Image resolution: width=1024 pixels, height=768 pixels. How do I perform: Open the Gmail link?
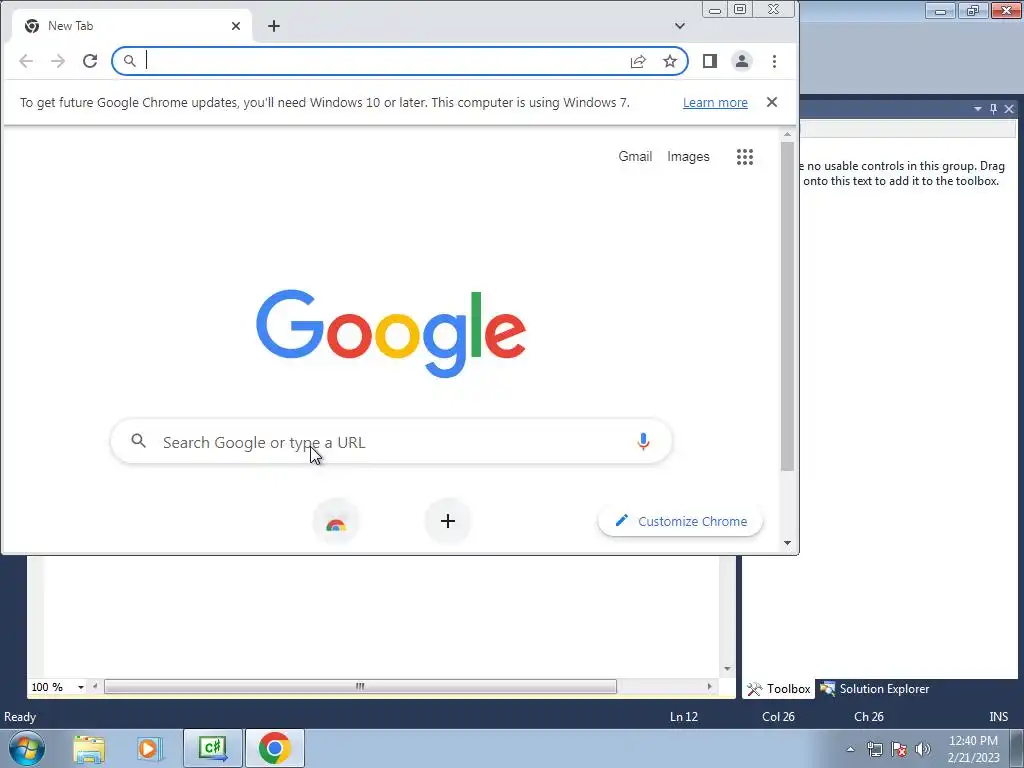[x=635, y=157]
